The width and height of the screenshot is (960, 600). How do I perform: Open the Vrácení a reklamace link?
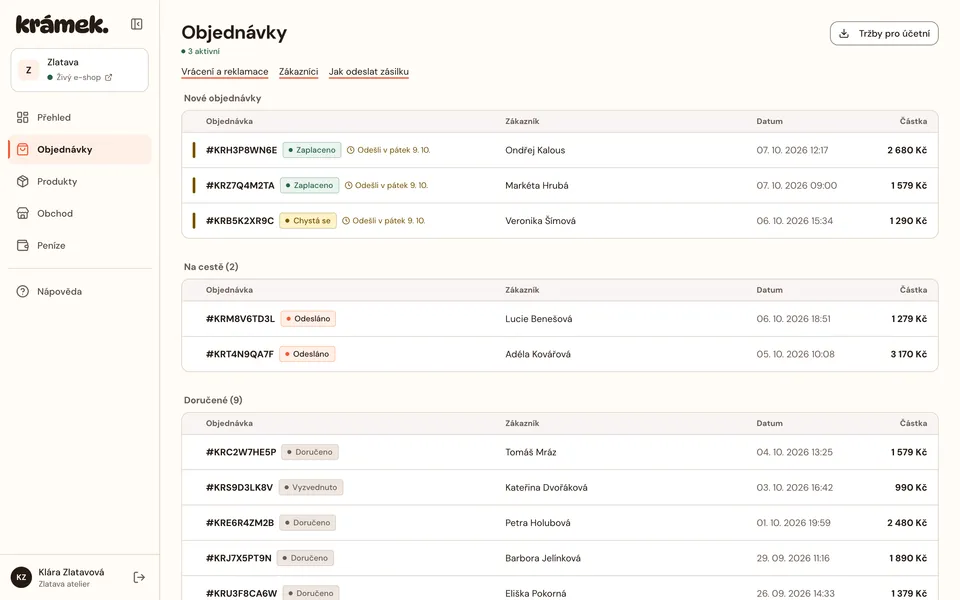(225, 72)
